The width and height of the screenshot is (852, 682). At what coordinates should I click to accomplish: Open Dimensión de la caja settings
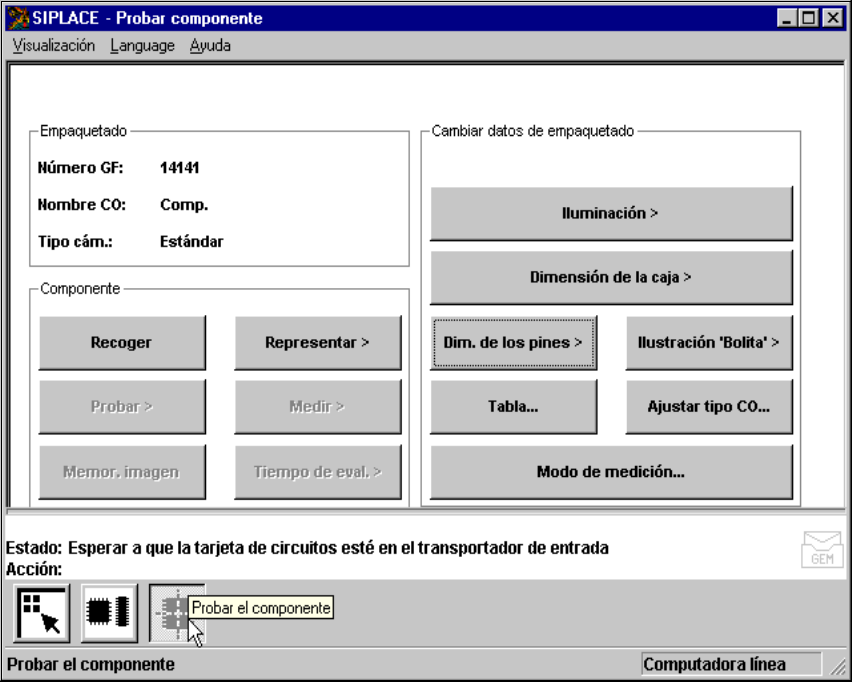[x=611, y=277]
